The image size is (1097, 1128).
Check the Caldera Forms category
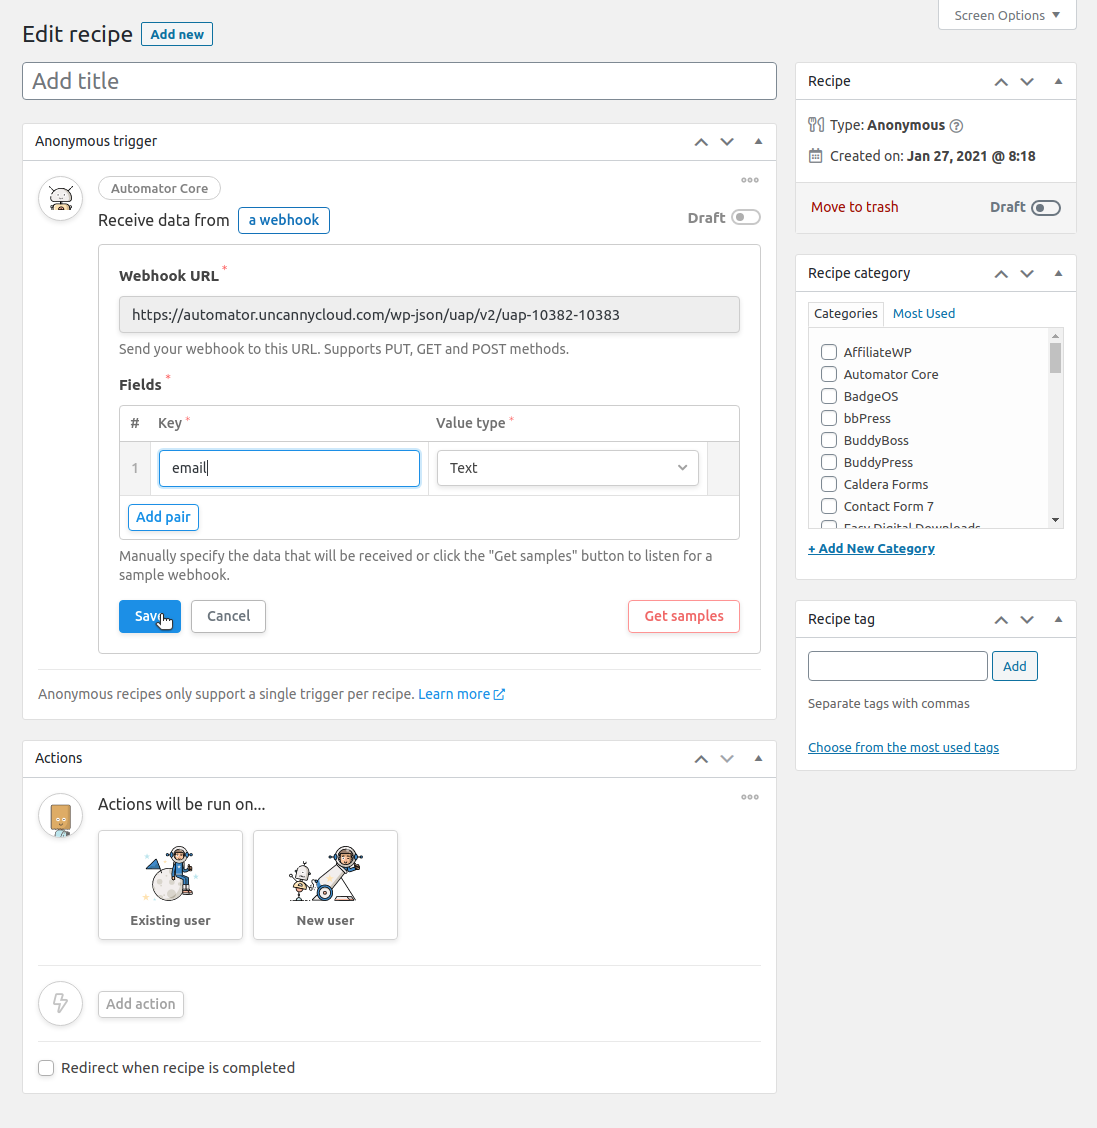(x=829, y=484)
